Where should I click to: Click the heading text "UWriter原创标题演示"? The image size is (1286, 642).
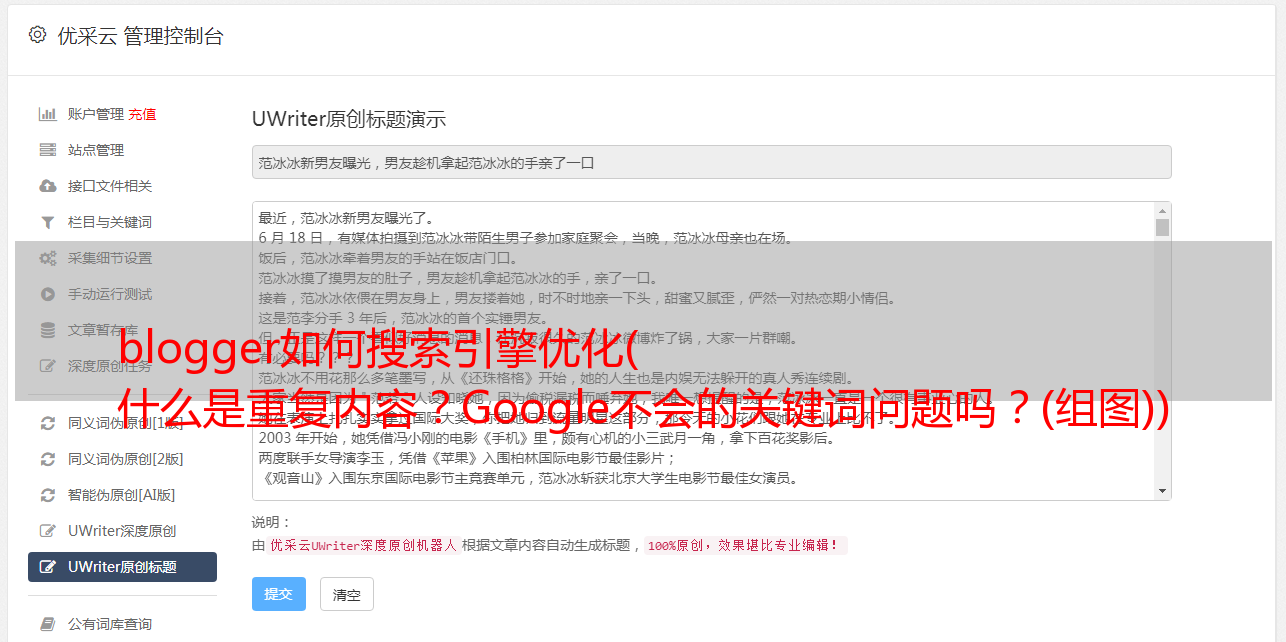349,119
